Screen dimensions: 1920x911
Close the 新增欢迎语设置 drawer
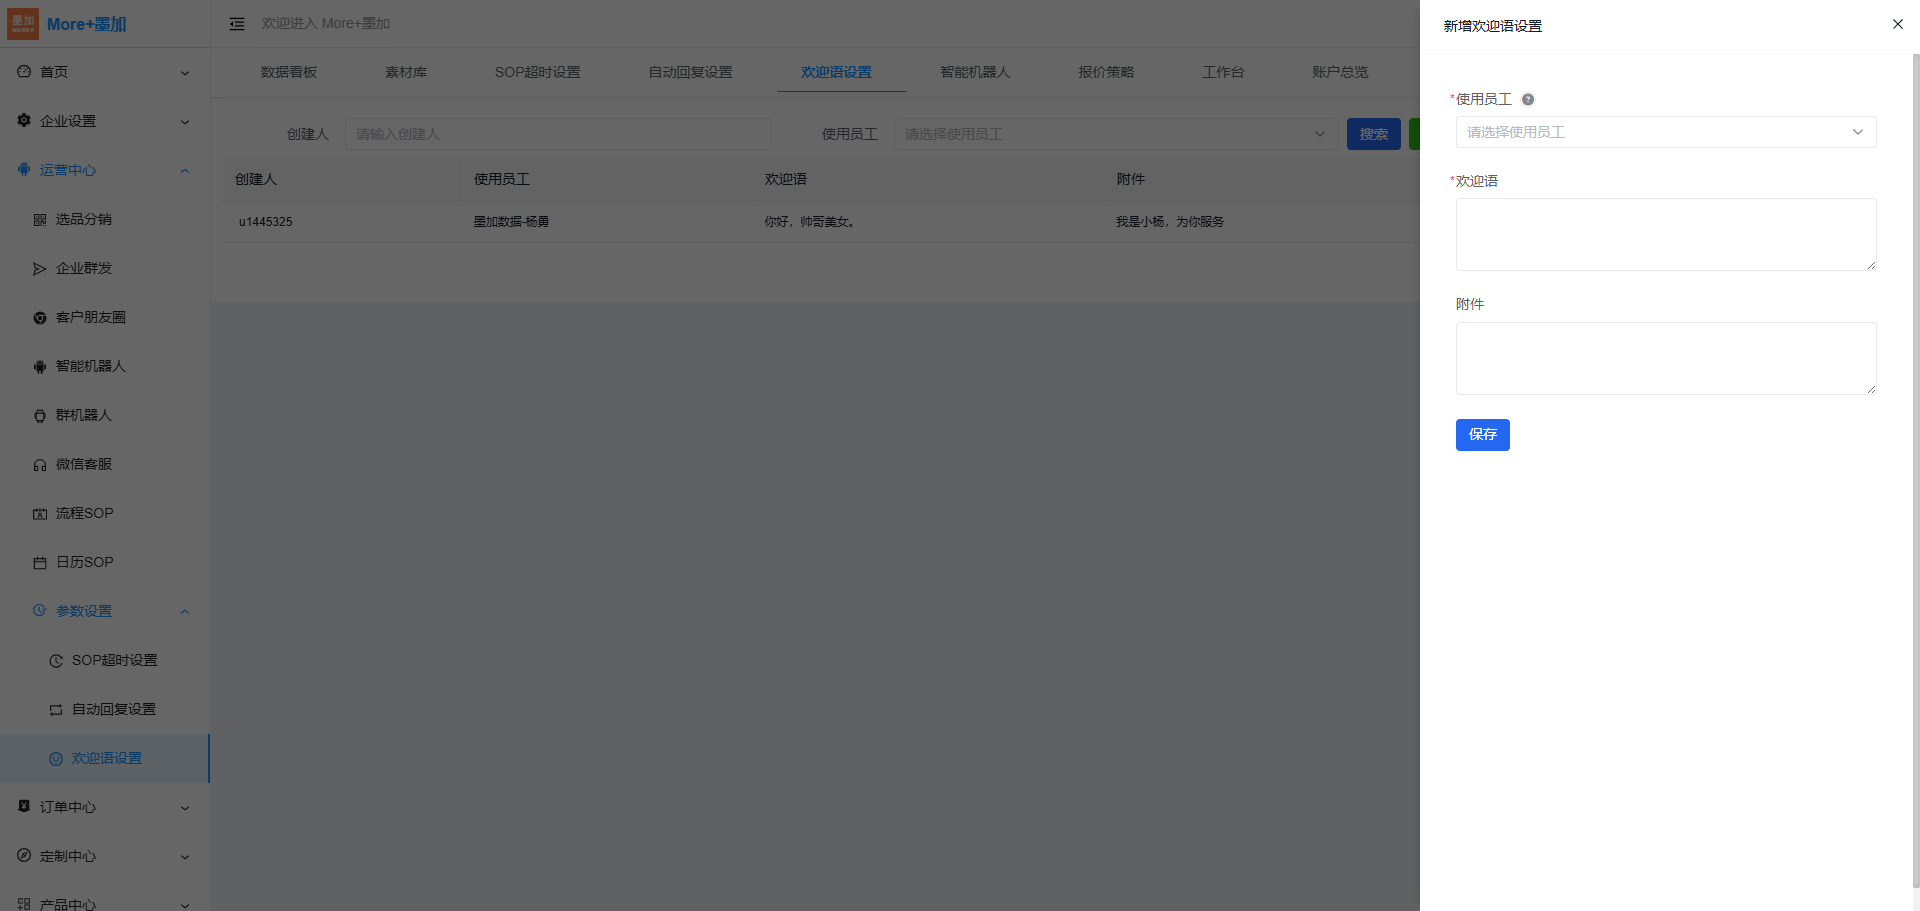1897,24
